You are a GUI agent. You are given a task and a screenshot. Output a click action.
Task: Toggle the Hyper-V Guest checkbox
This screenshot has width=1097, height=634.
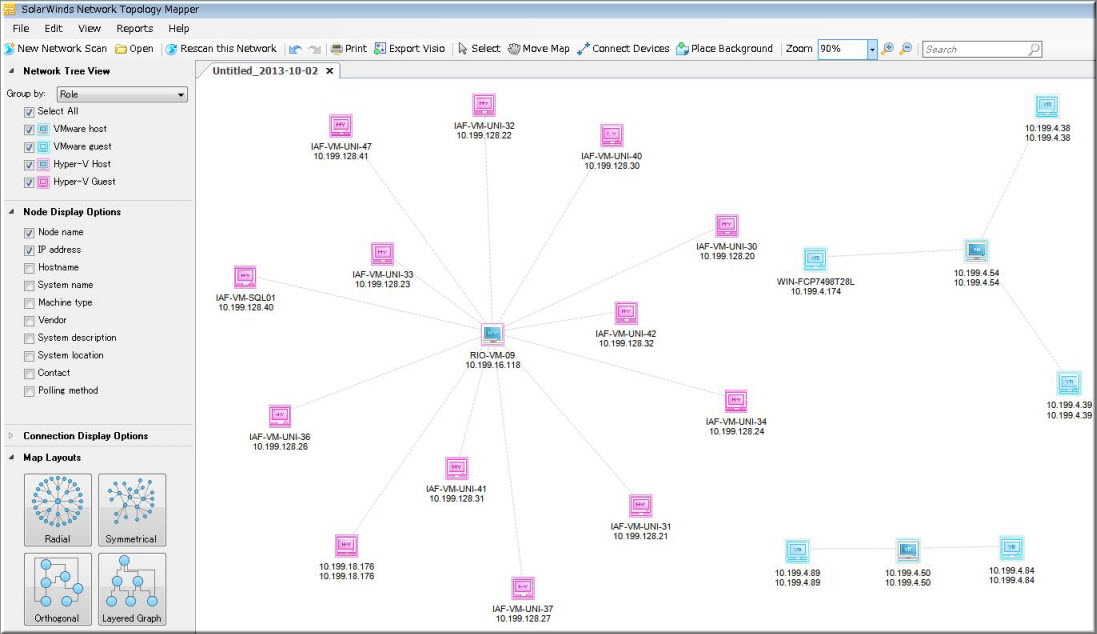click(29, 182)
